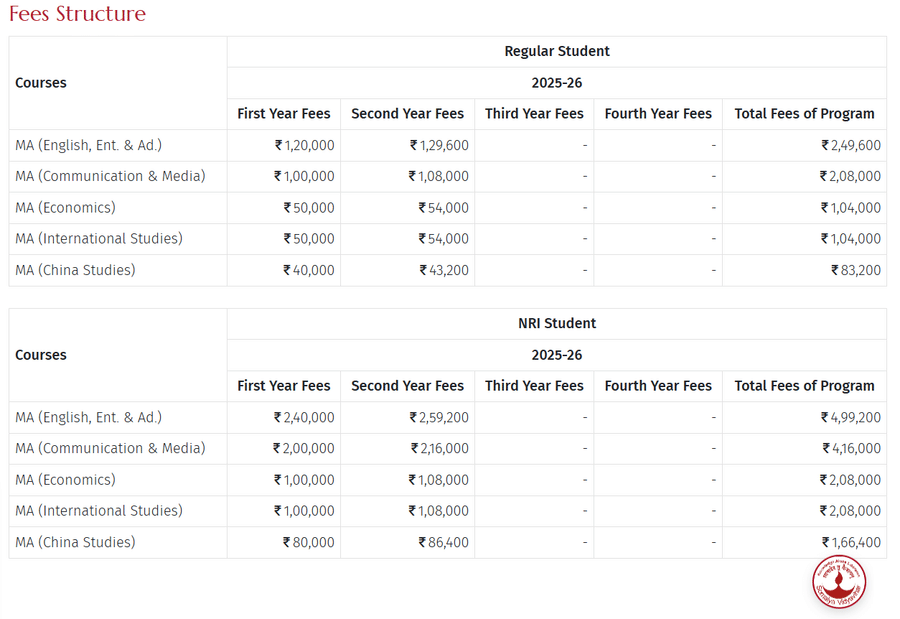Image resolution: width=900 pixels, height=619 pixels.
Task: Click the ₹2,59,200 second year fee
Action: tap(439, 417)
